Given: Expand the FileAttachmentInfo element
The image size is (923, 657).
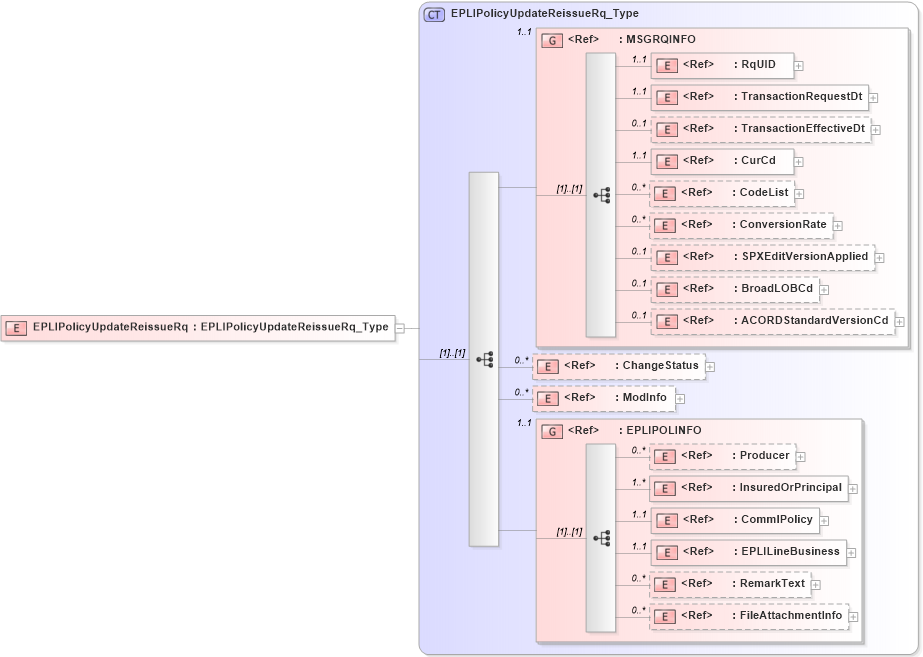Looking at the screenshot, I should click(x=855, y=616).
